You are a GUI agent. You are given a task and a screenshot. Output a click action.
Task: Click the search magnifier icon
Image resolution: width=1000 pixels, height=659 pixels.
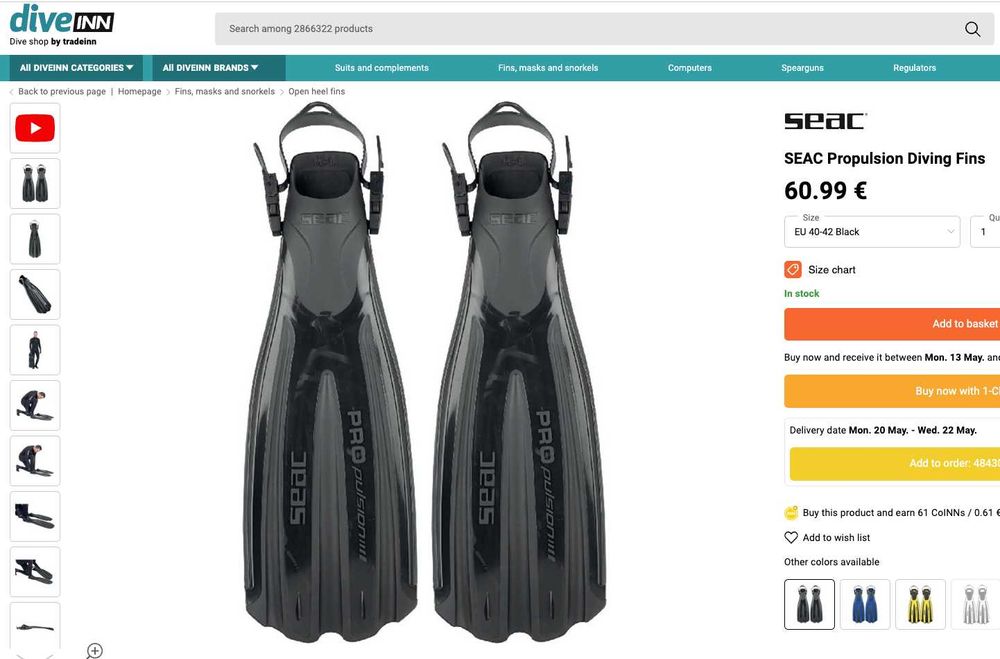pyautogui.click(x=972, y=29)
